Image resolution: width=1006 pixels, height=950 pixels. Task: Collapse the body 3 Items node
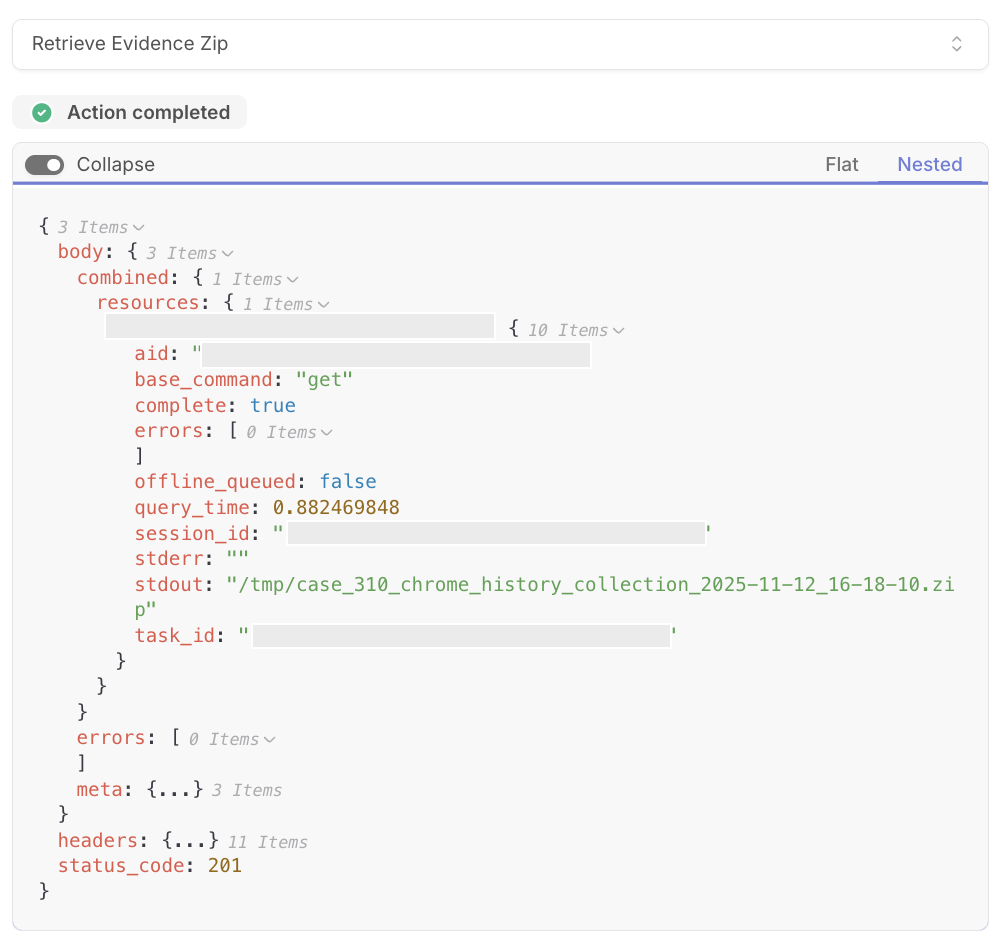point(227,253)
